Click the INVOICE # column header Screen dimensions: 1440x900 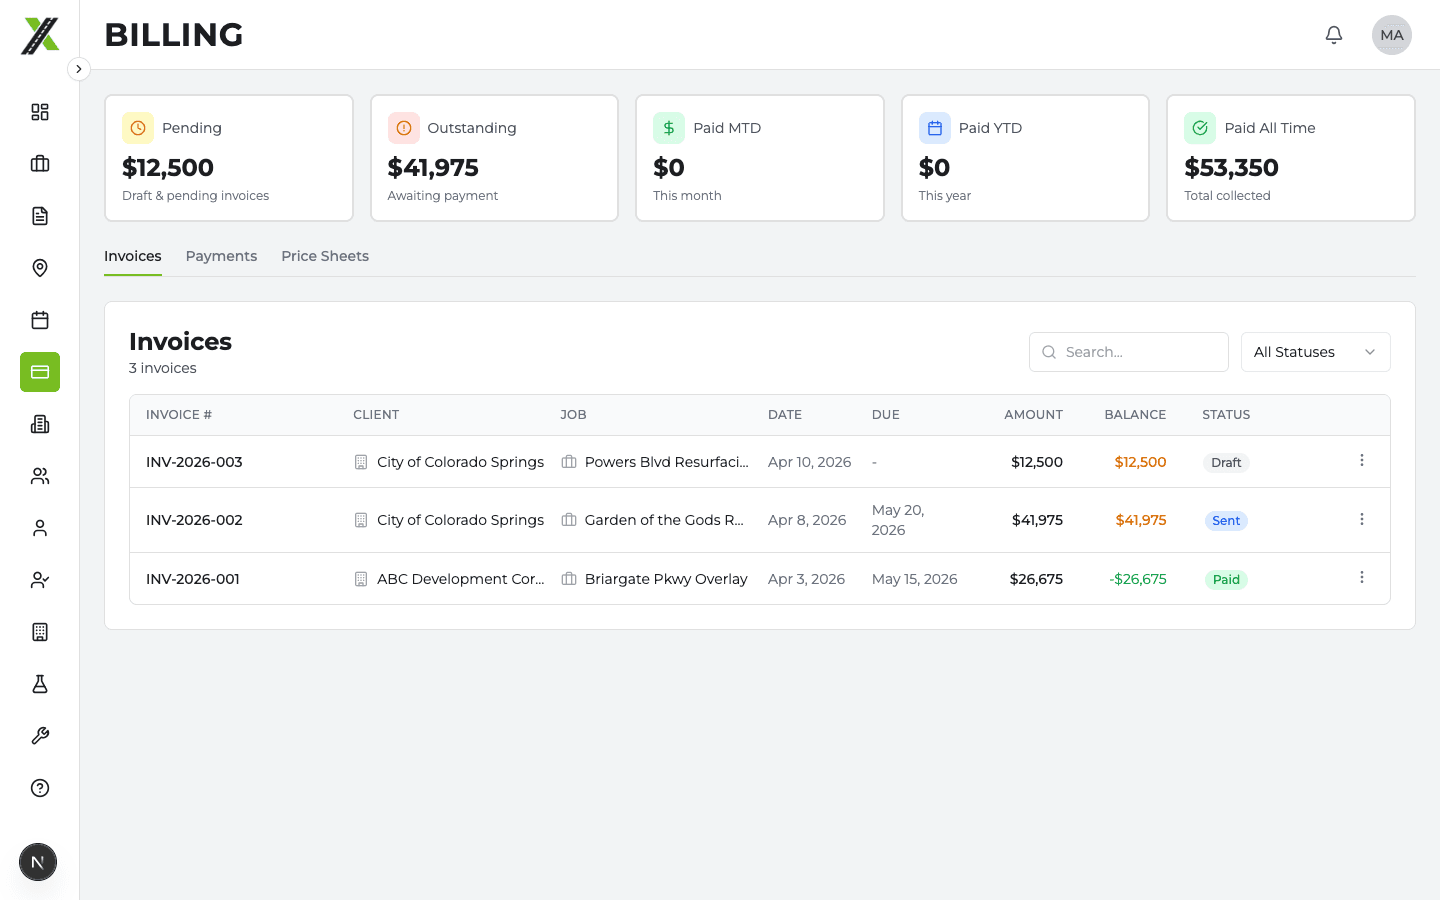point(179,415)
